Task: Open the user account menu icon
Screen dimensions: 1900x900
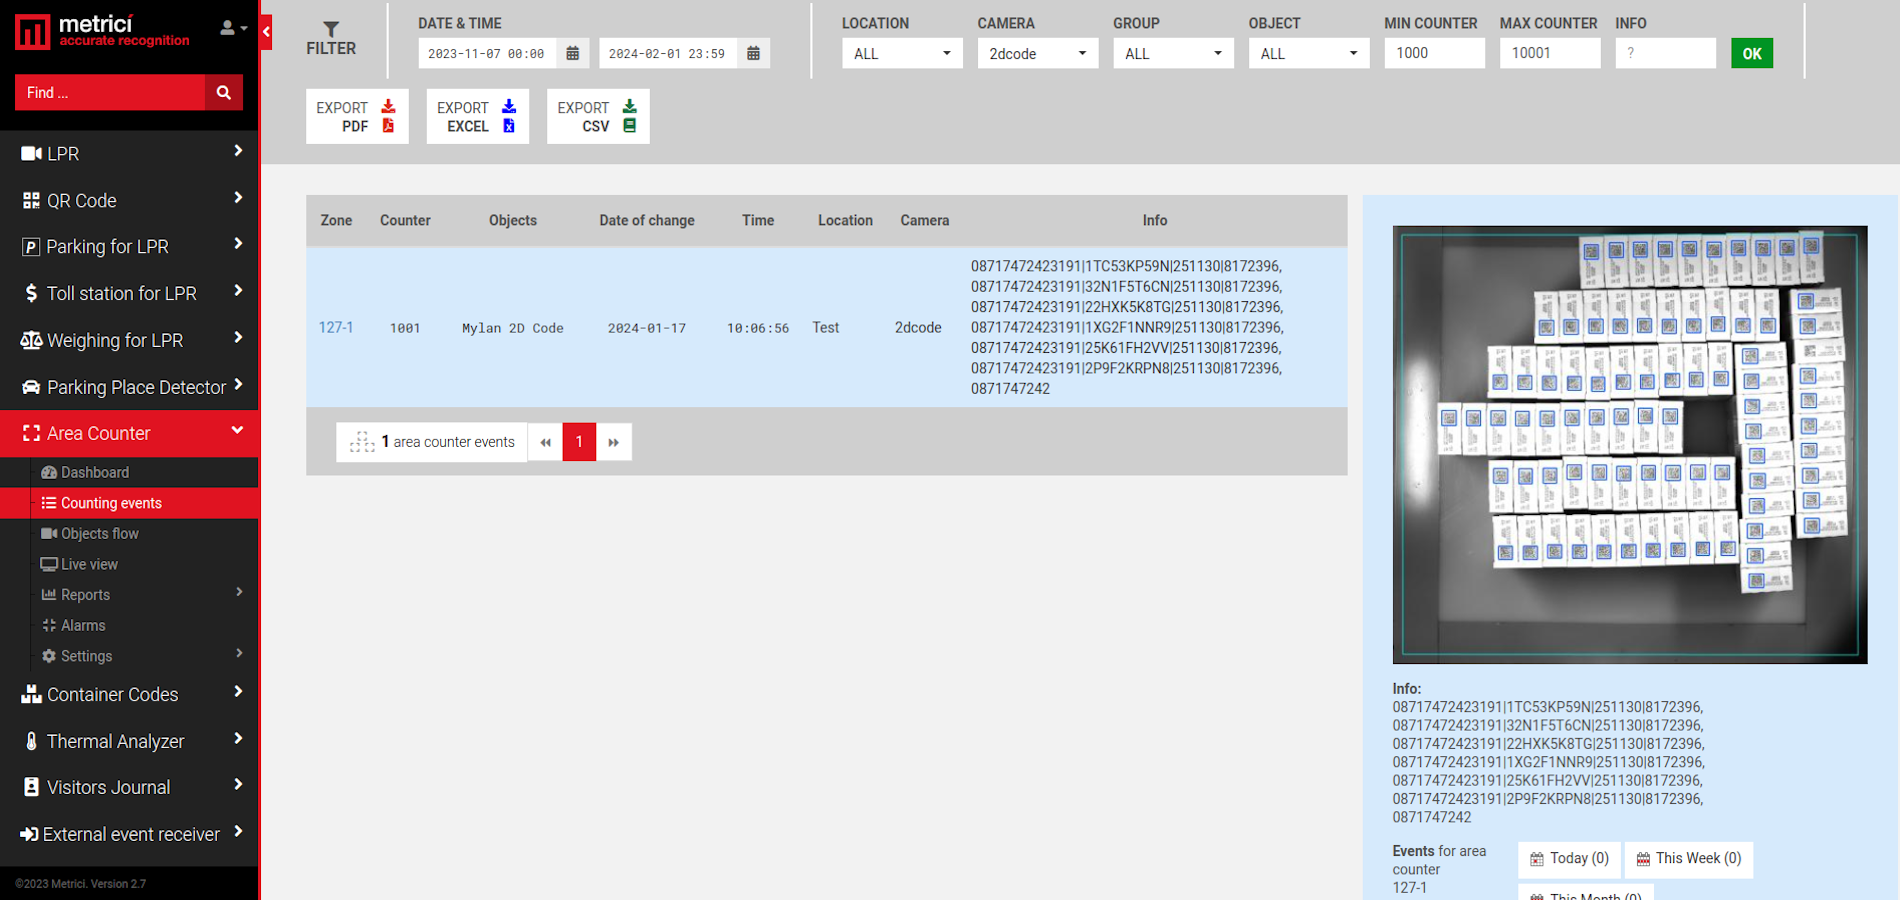Action: pyautogui.click(x=232, y=28)
